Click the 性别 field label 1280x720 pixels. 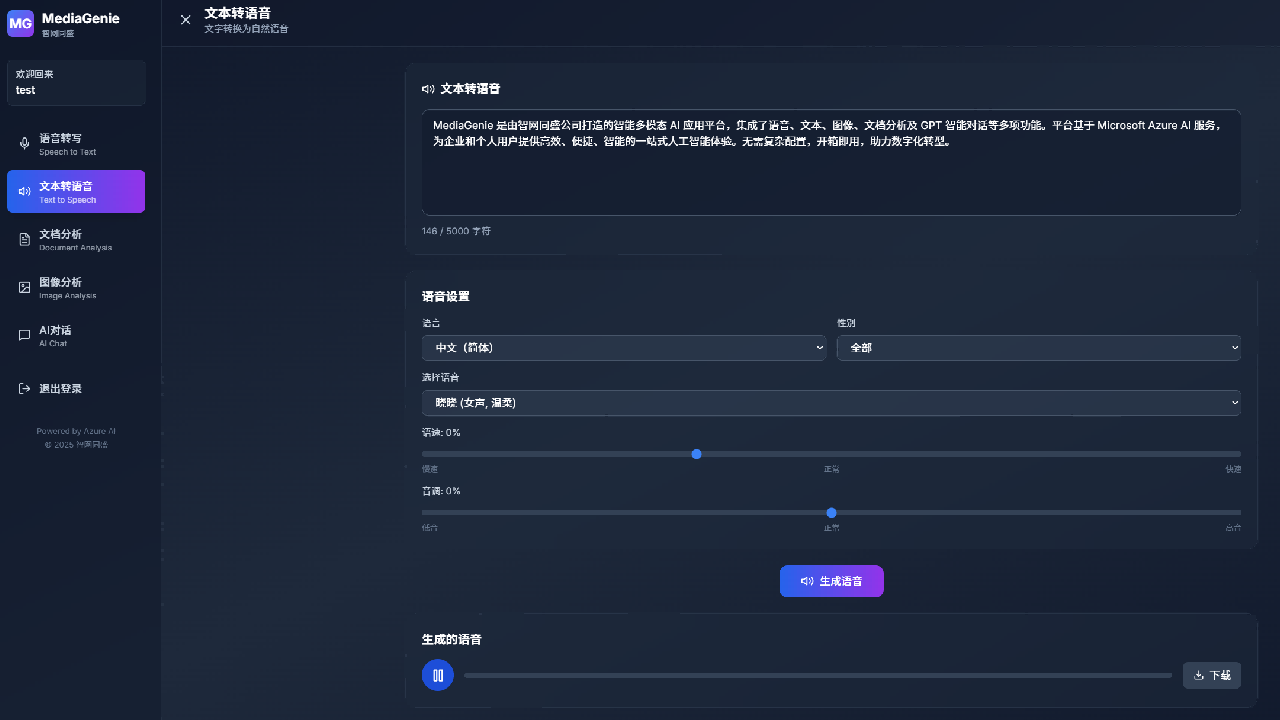click(x=846, y=323)
